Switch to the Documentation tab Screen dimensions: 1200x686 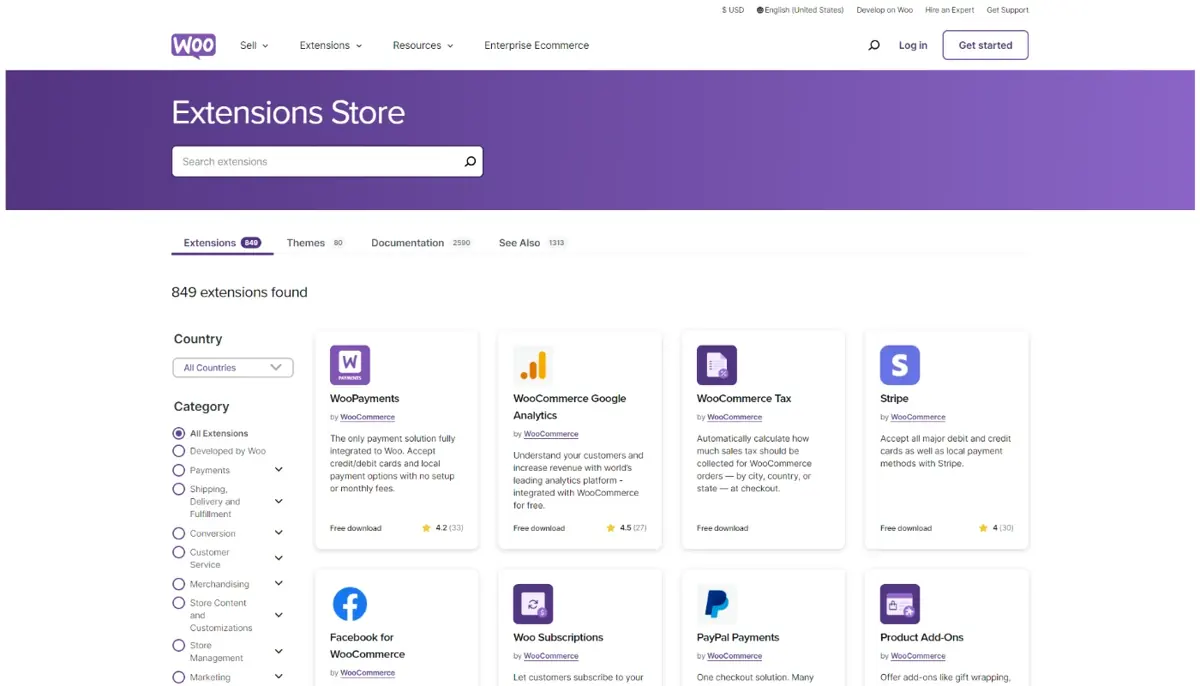pos(421,243)
